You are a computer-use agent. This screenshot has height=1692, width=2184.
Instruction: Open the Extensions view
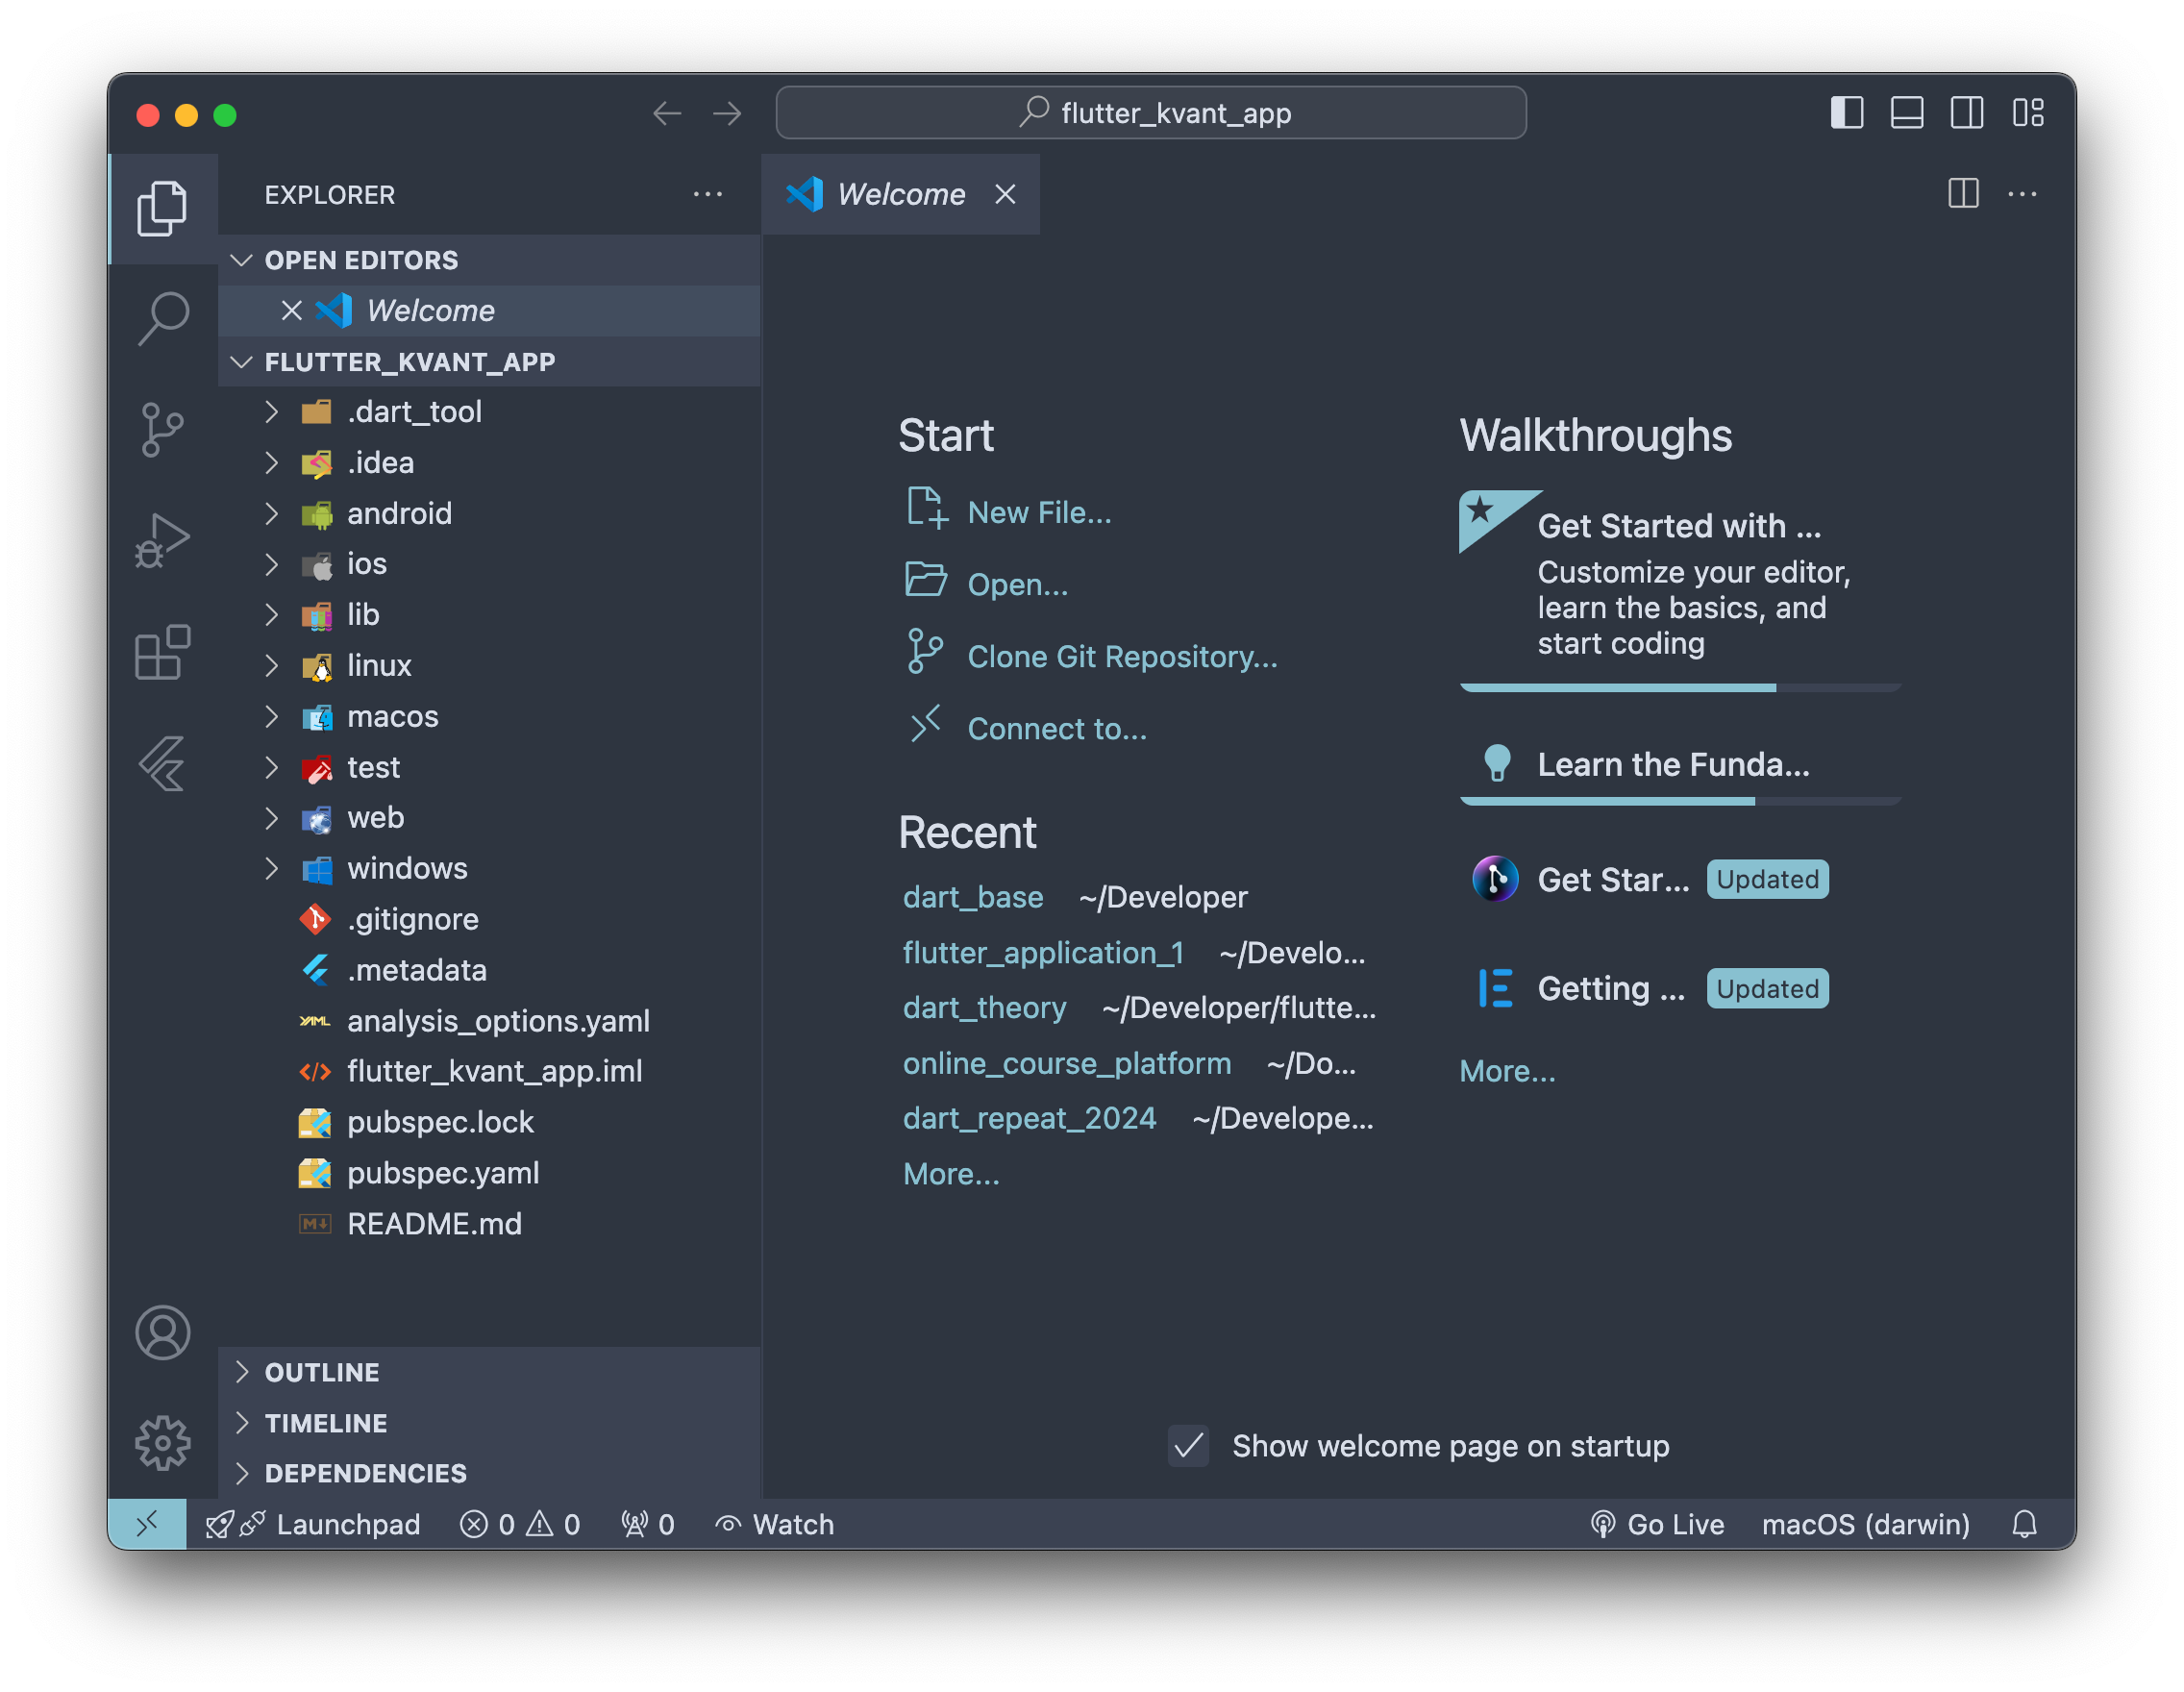[163, 652]
